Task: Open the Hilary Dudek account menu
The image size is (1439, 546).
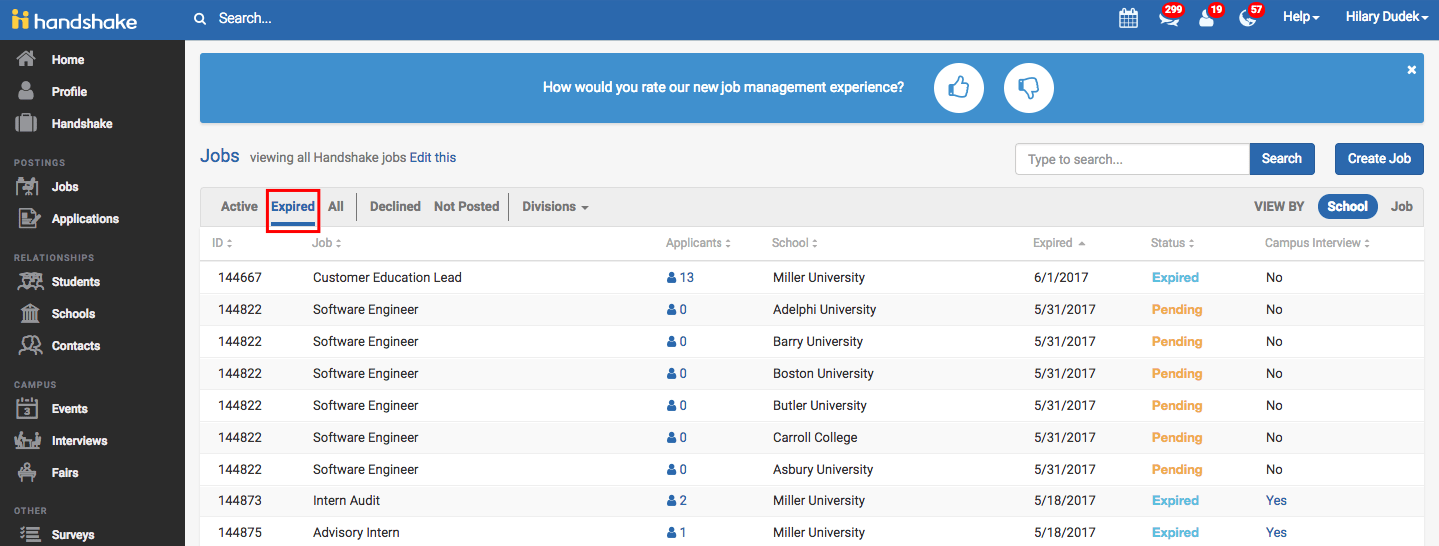Action: [x=1386, y=18]
